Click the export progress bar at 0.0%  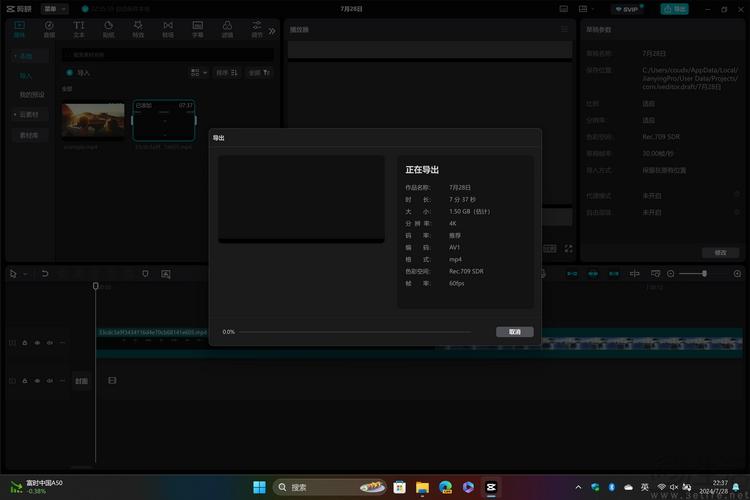[x=355, y=332]
